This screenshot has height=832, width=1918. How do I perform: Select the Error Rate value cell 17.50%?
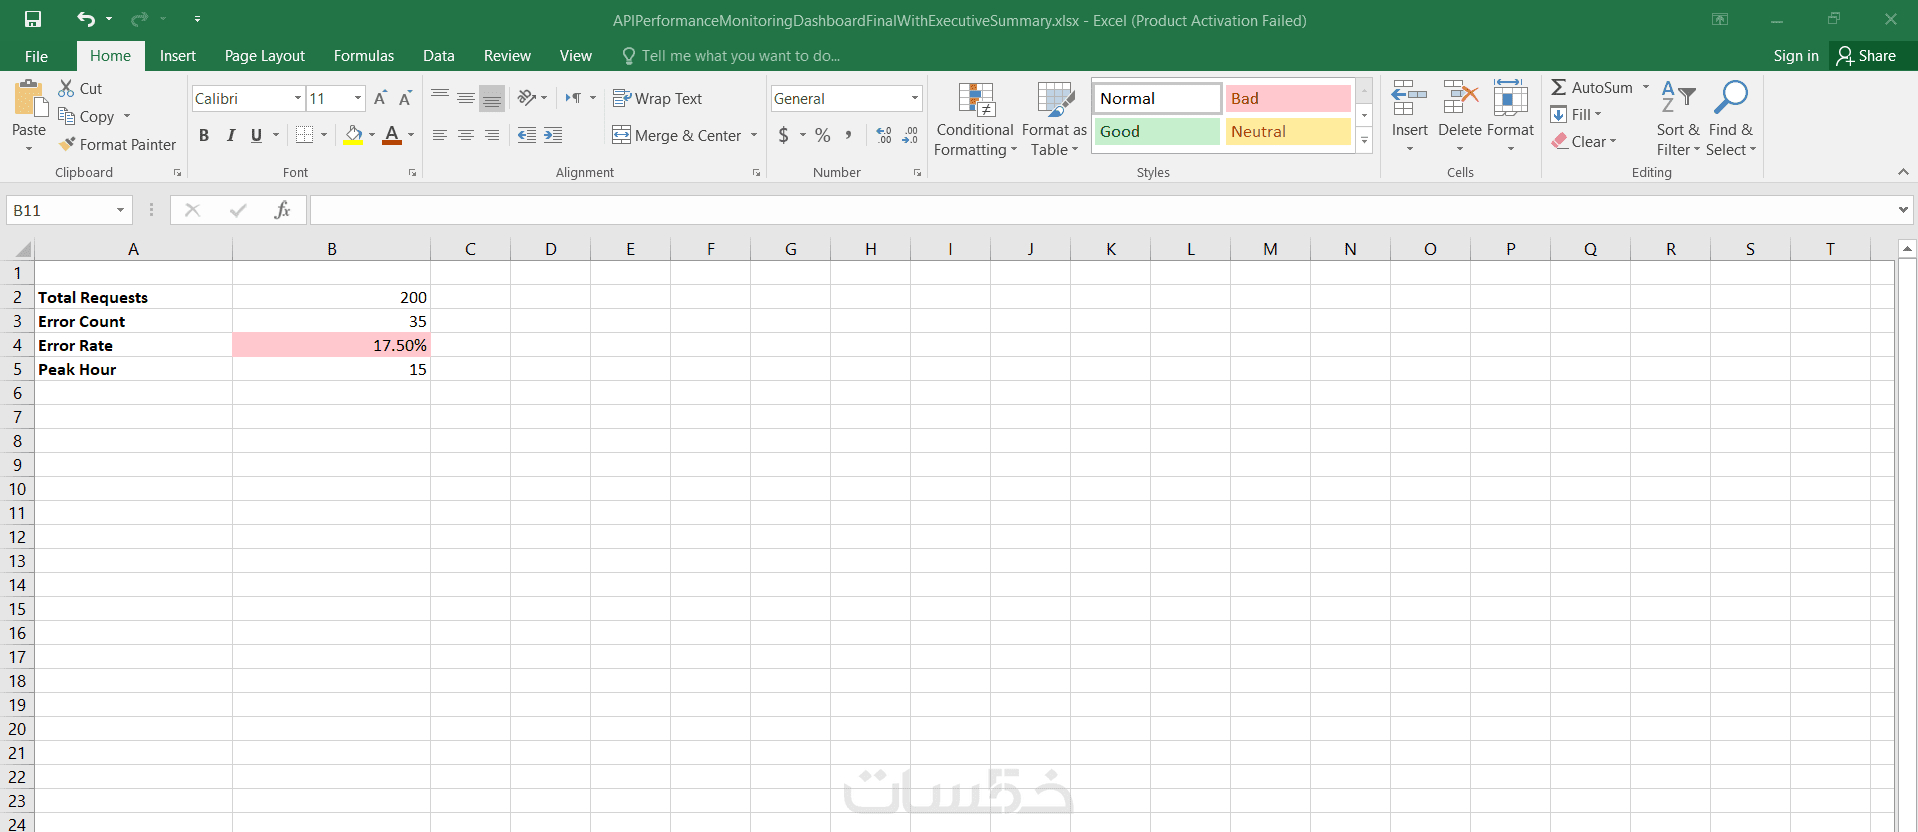[331, 345]
